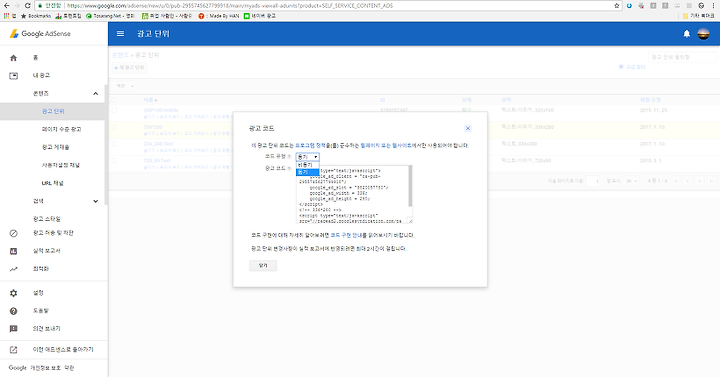Select Ad units in the sidebar
The image size is (720, 377).
53,112
